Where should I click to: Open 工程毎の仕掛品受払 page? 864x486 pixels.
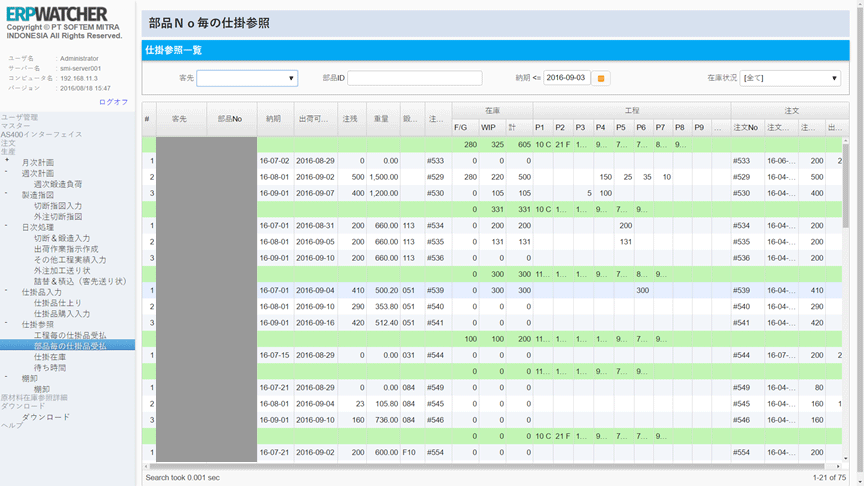70,335
